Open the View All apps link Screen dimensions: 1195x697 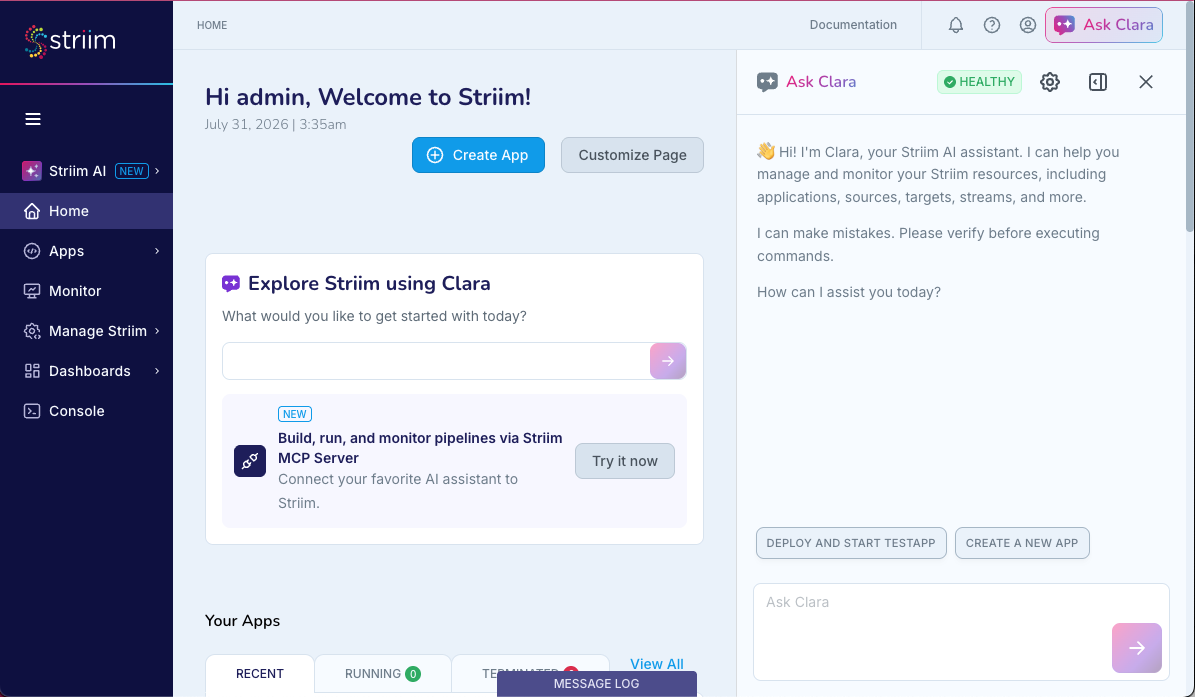[x=656, y=663]
